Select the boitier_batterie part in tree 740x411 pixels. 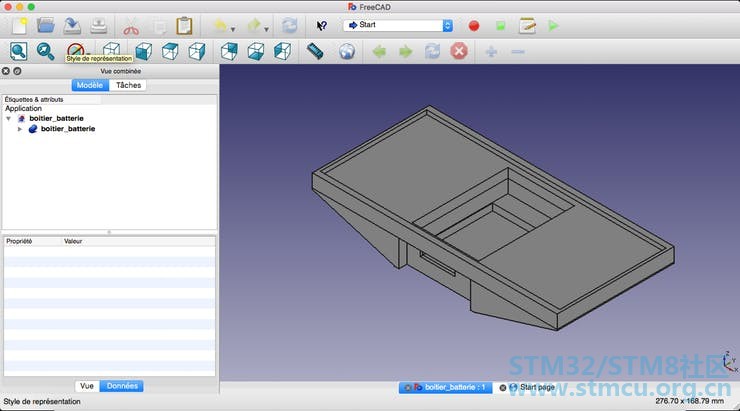[x=68, y=129]
